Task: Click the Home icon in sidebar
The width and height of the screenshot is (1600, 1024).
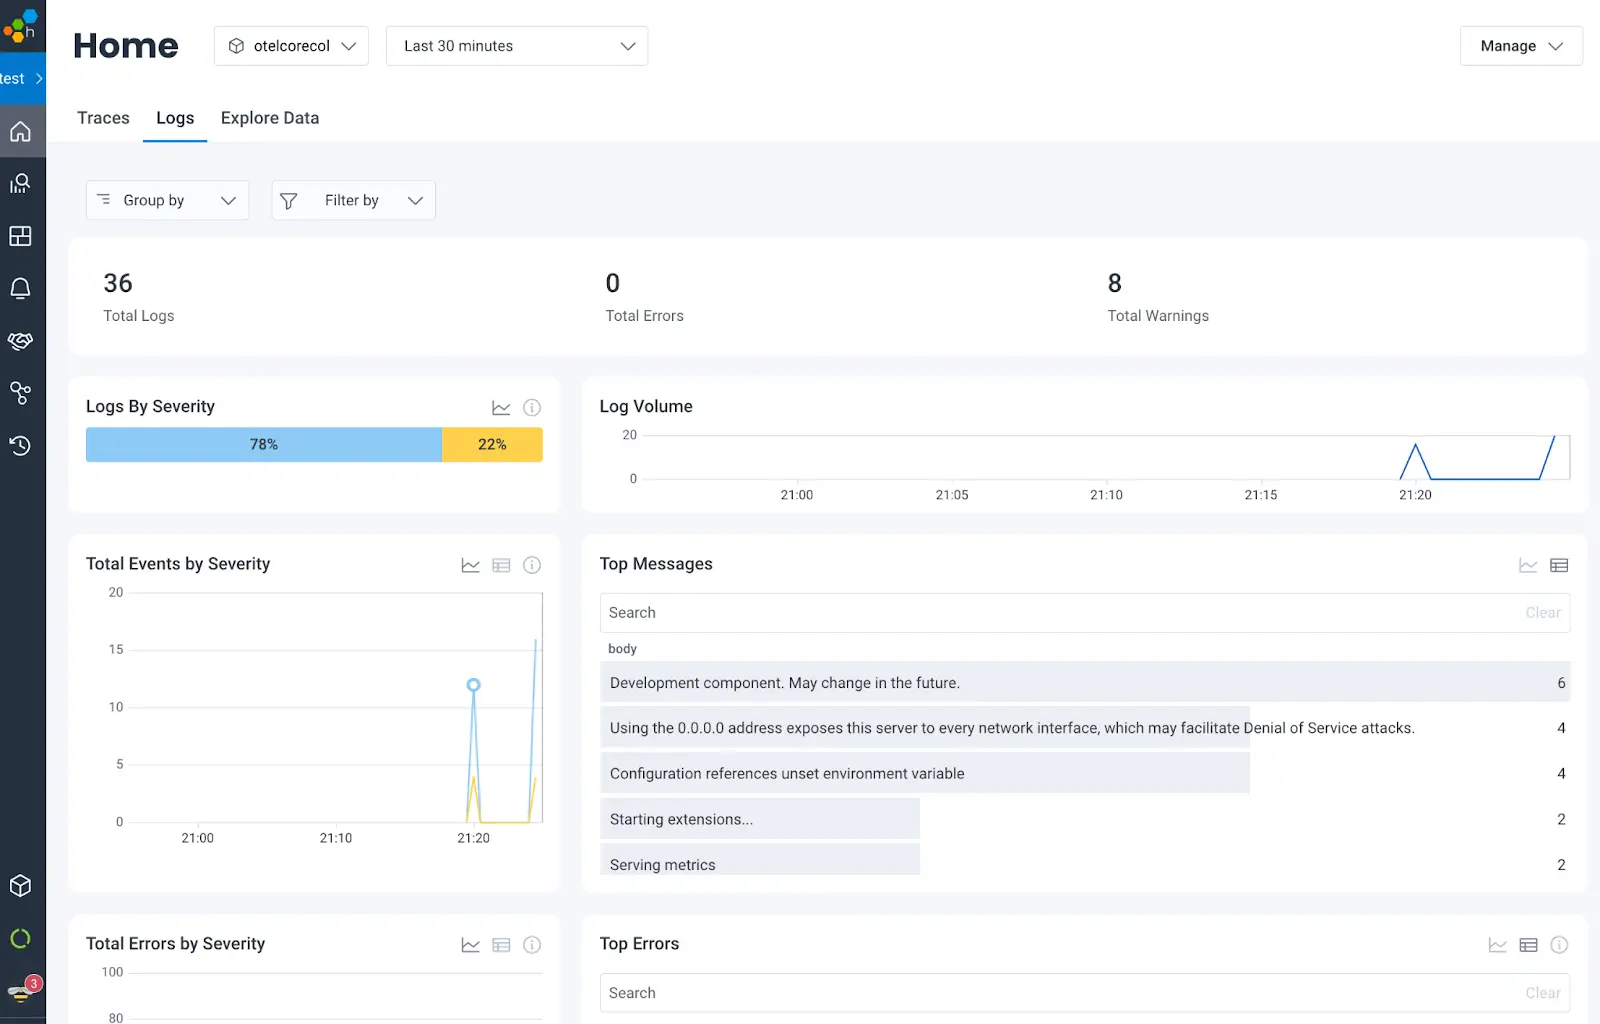Action: point(21,132)
